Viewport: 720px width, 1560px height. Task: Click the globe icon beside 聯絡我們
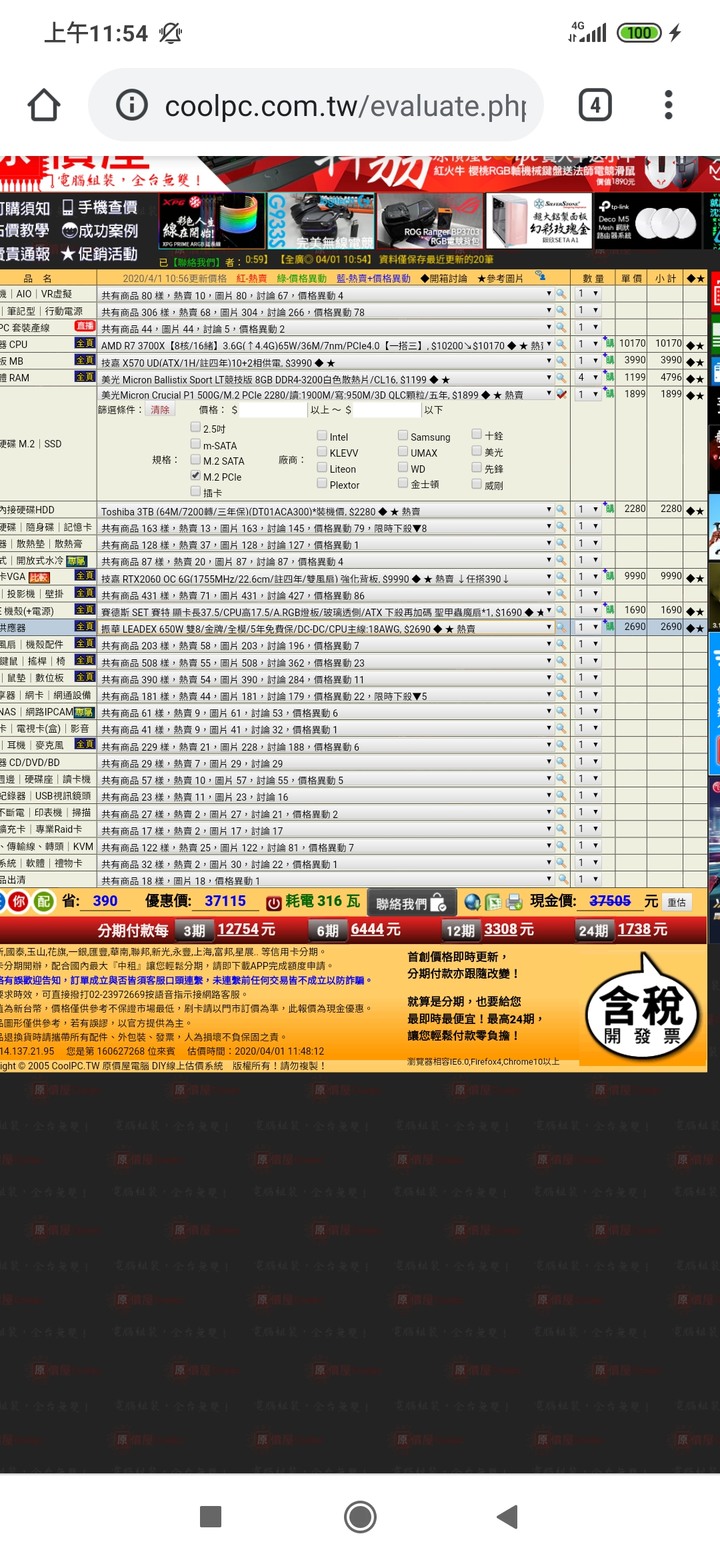coord(473,902)
